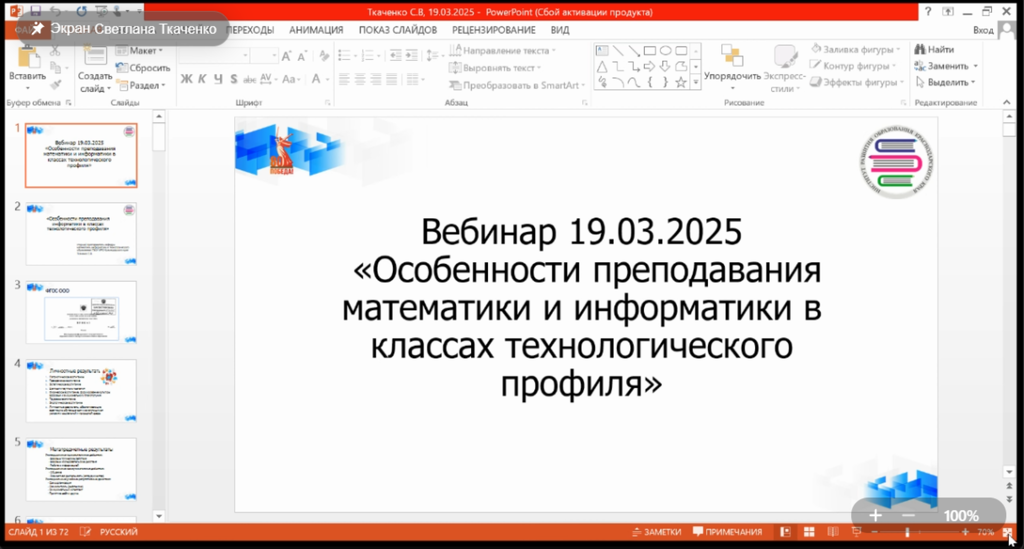
Task: Select the Star shape in gallery
Action: tap(681, 82)
